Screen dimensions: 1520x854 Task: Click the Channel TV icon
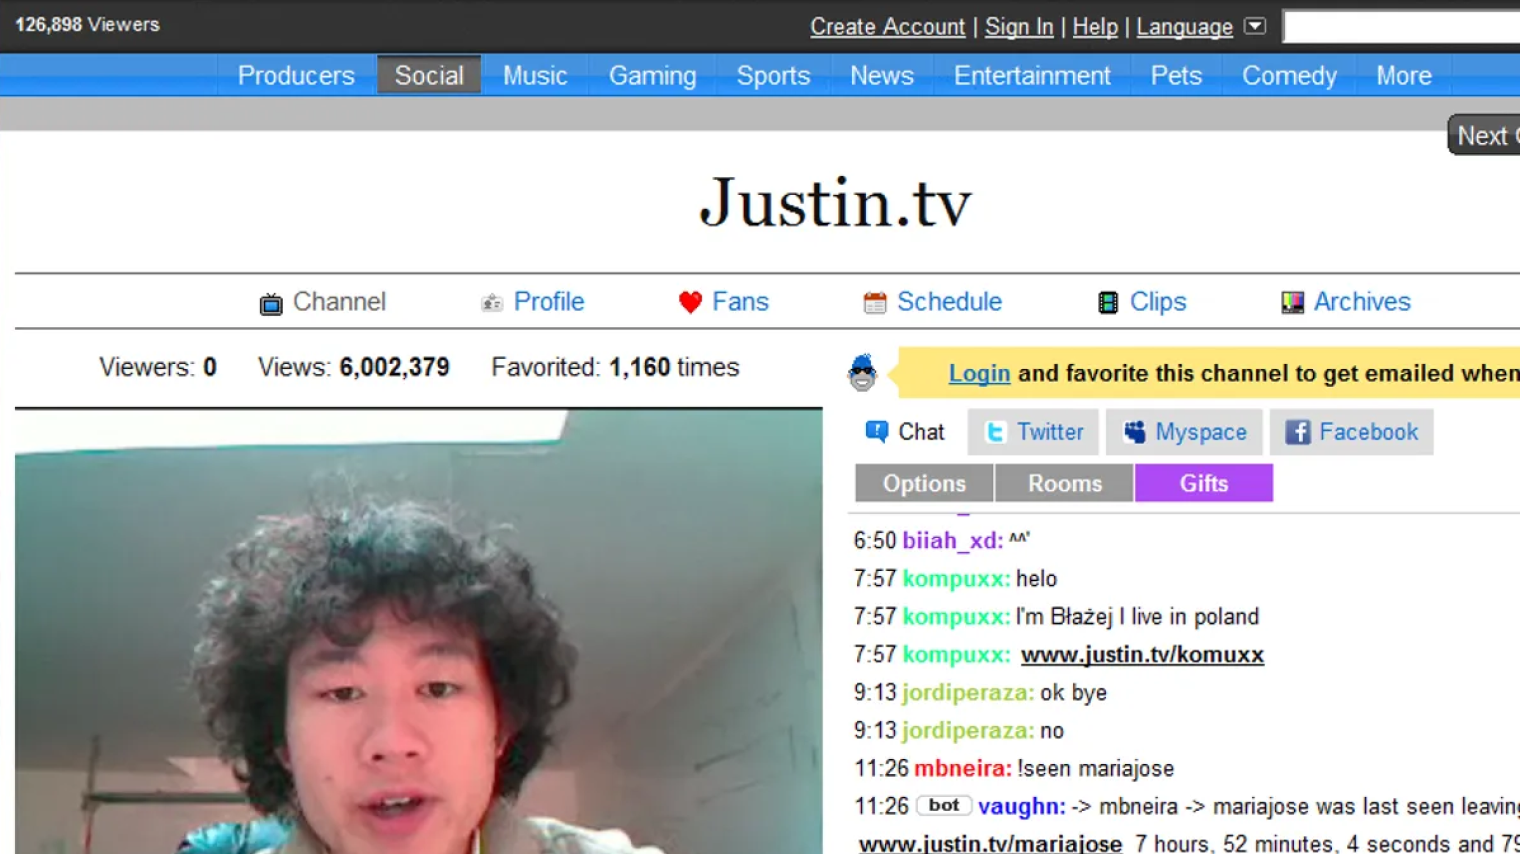click(270, 304)
